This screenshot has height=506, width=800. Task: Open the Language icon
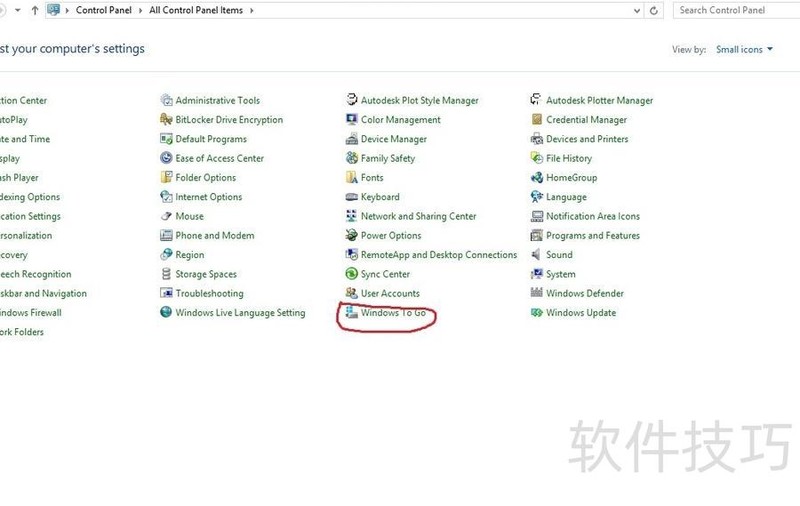tap(536, 197)
